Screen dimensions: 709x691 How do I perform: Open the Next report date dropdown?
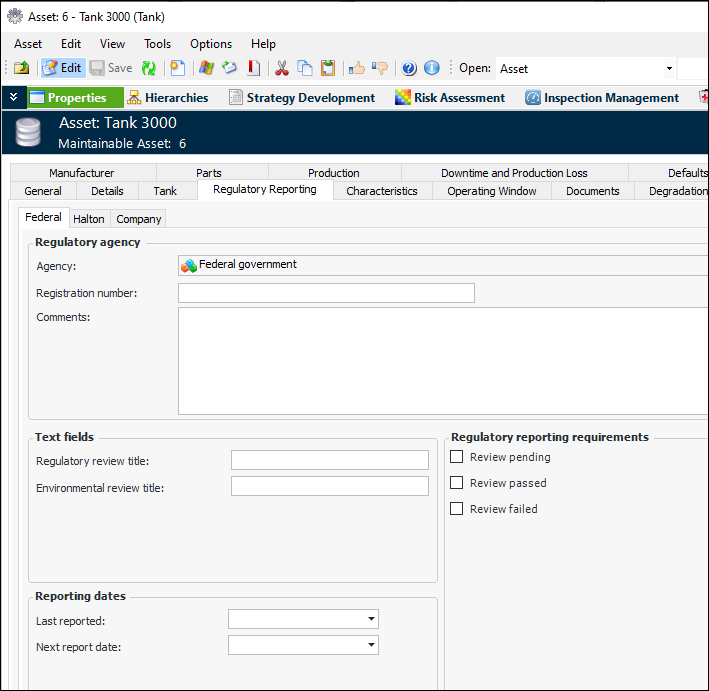coord(371,646)
